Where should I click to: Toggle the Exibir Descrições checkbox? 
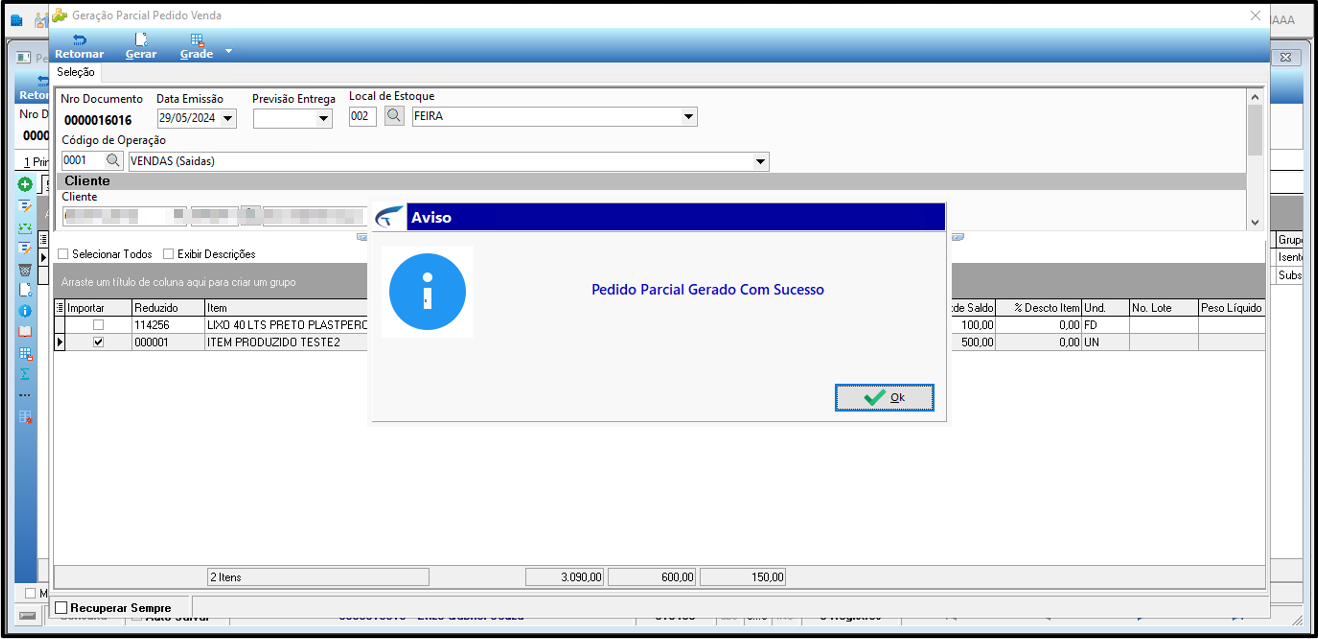[x=168, y=254]
